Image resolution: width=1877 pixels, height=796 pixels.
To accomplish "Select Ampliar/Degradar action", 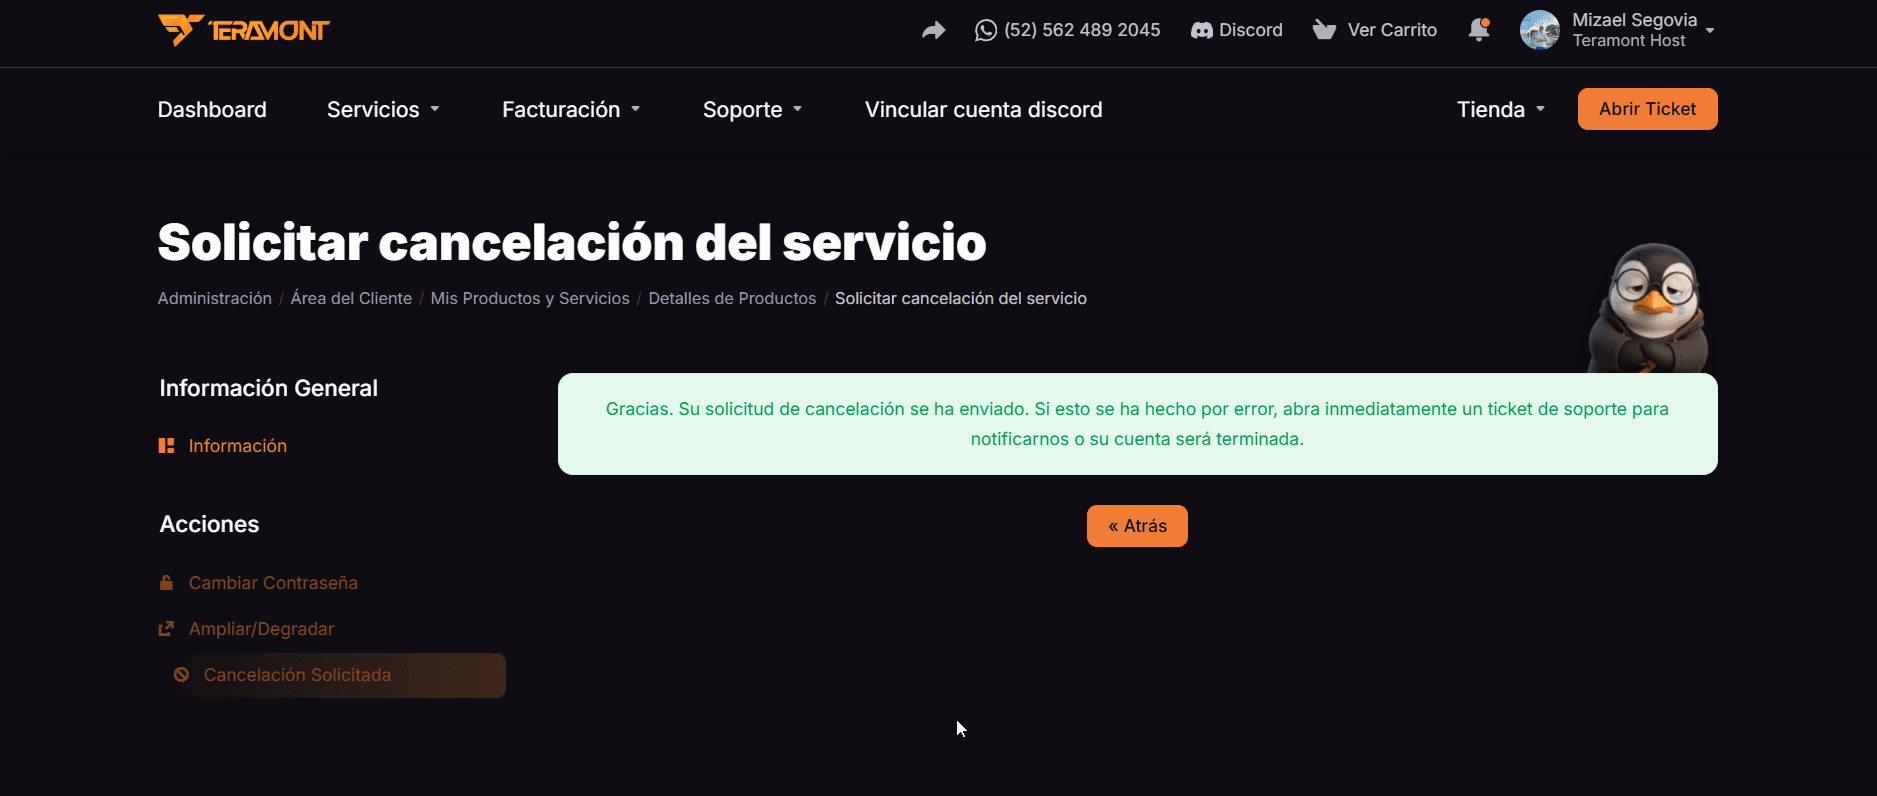I will (x=261, y=629).
